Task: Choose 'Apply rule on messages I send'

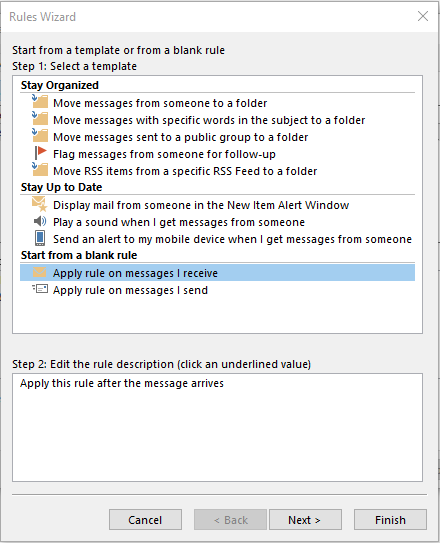Action: (131, 290)
